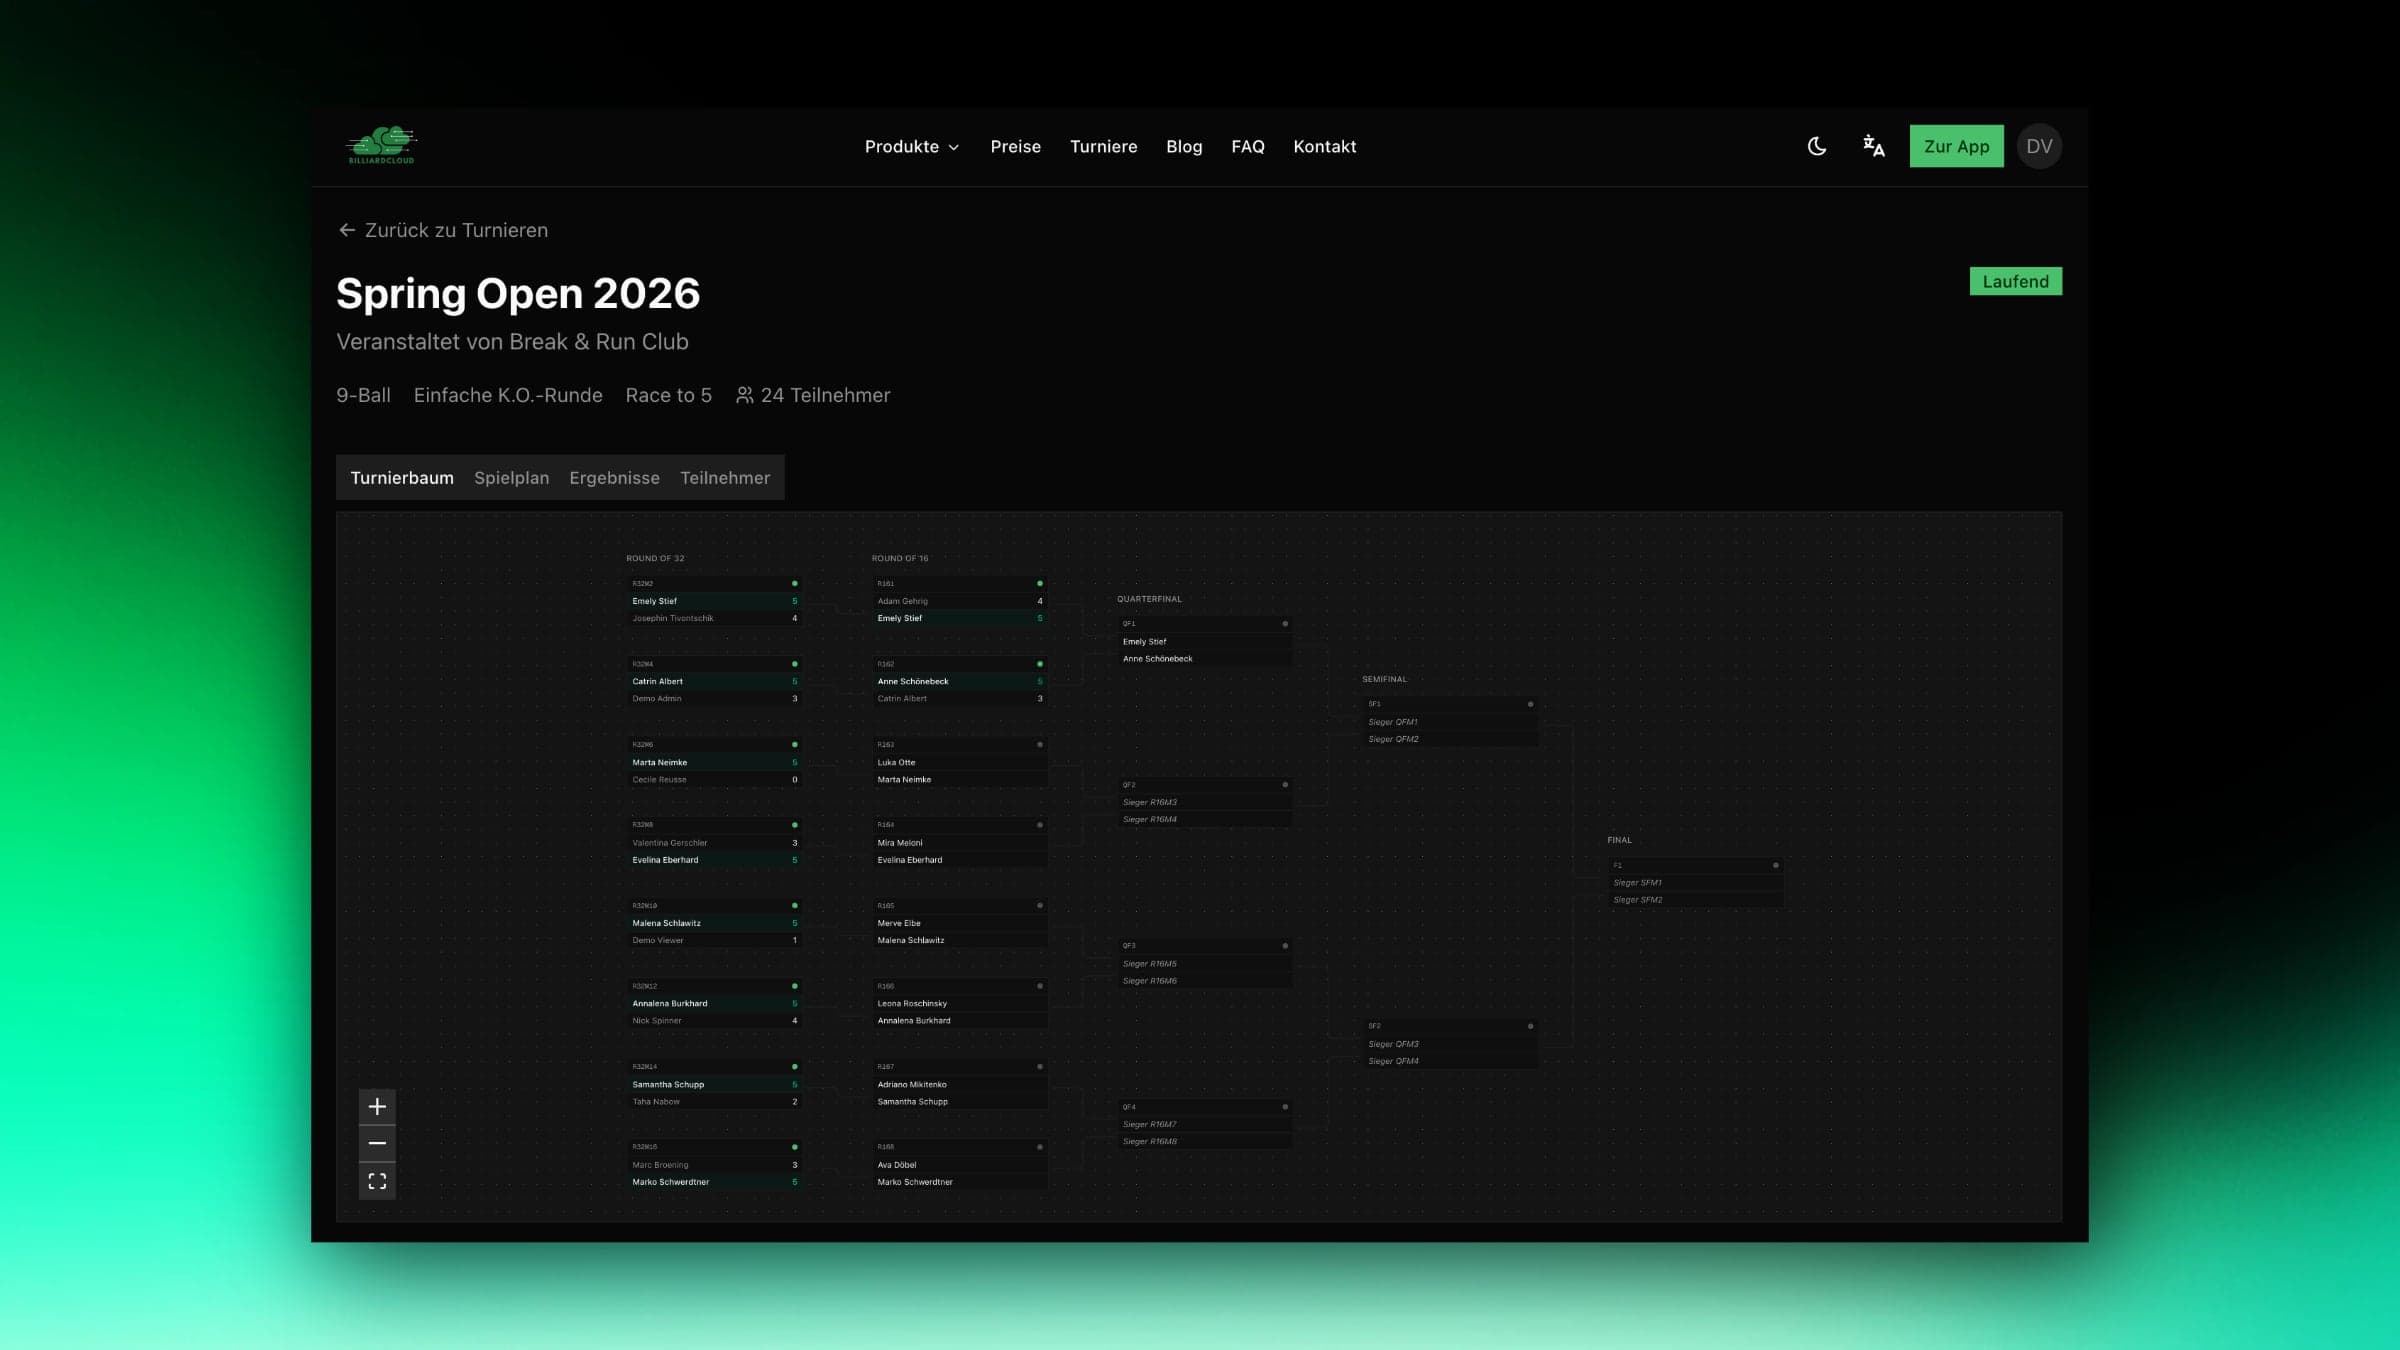Viewport: 2400px width, 1350px height.
Task: Select Samantha Schupp in Round of 32
Action: tap(714, 1084)
